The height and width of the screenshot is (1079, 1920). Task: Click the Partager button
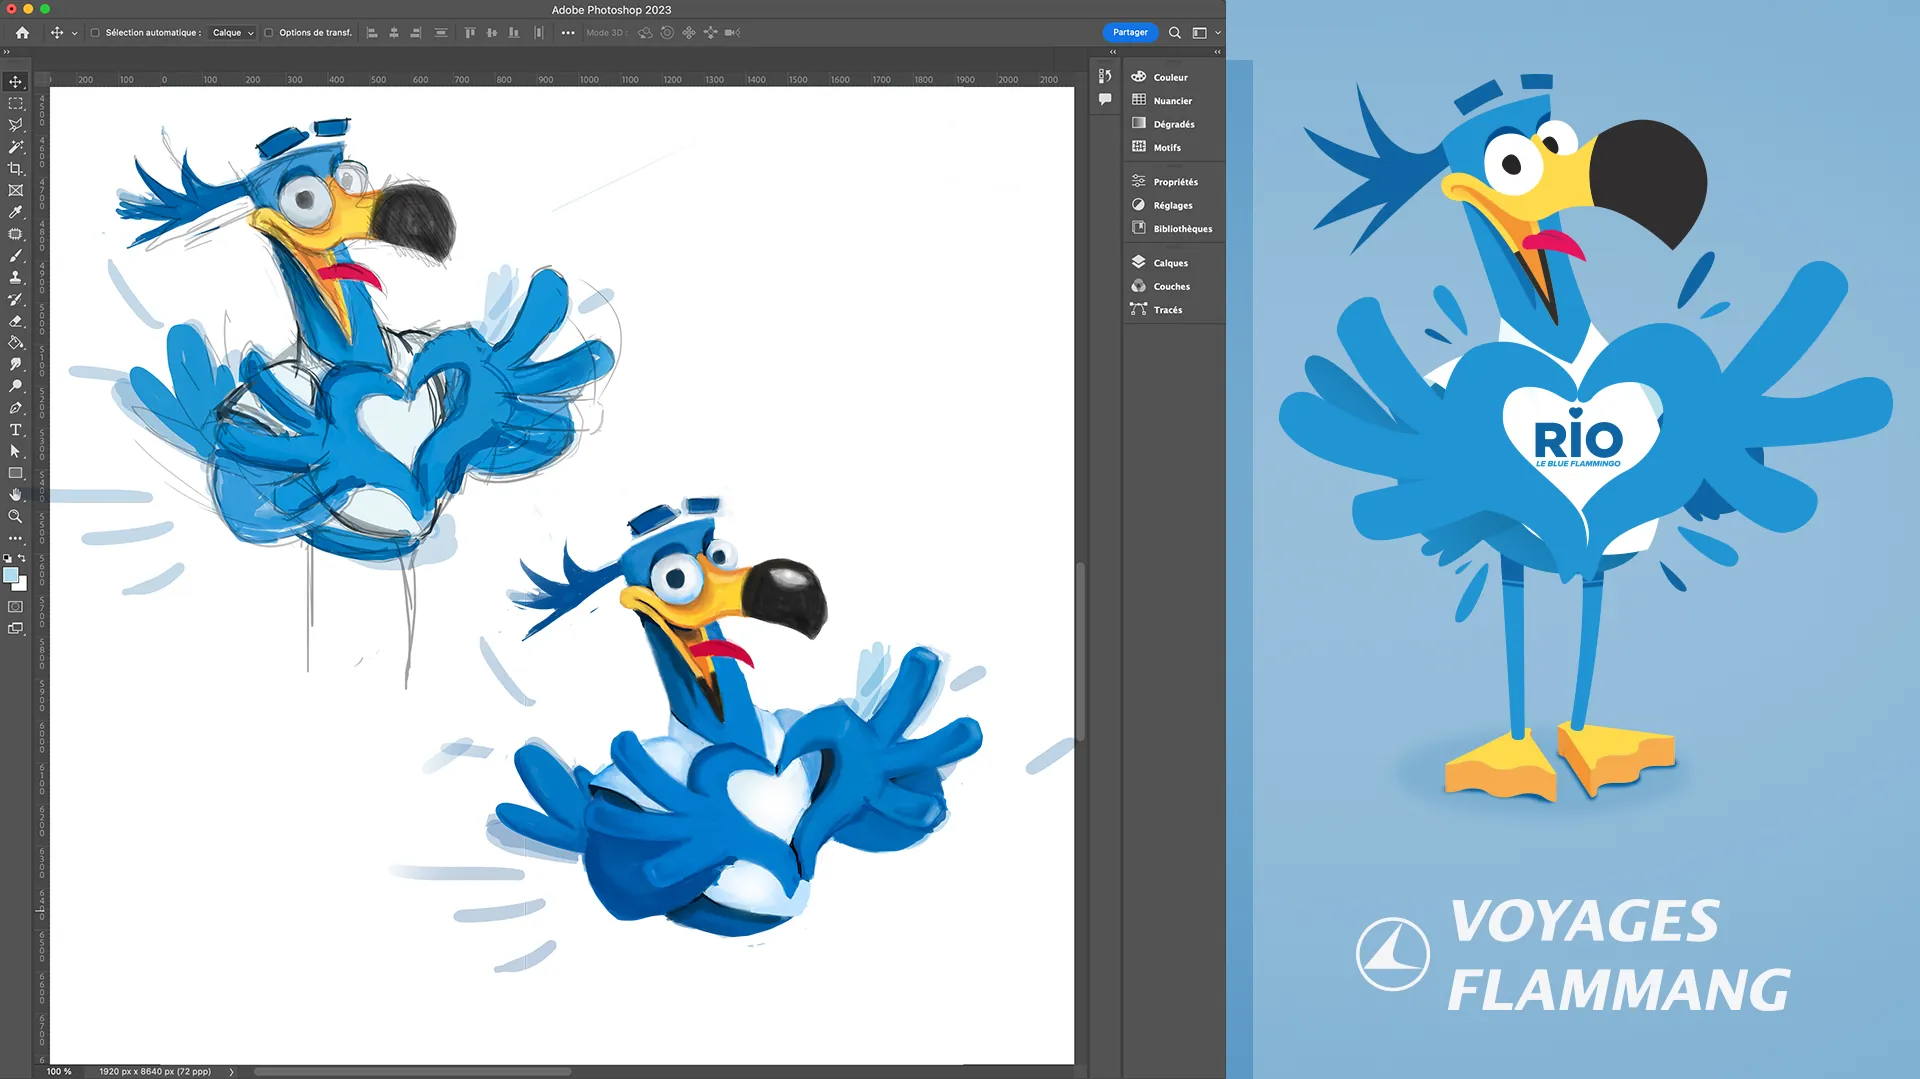(x=1130, y=33)
